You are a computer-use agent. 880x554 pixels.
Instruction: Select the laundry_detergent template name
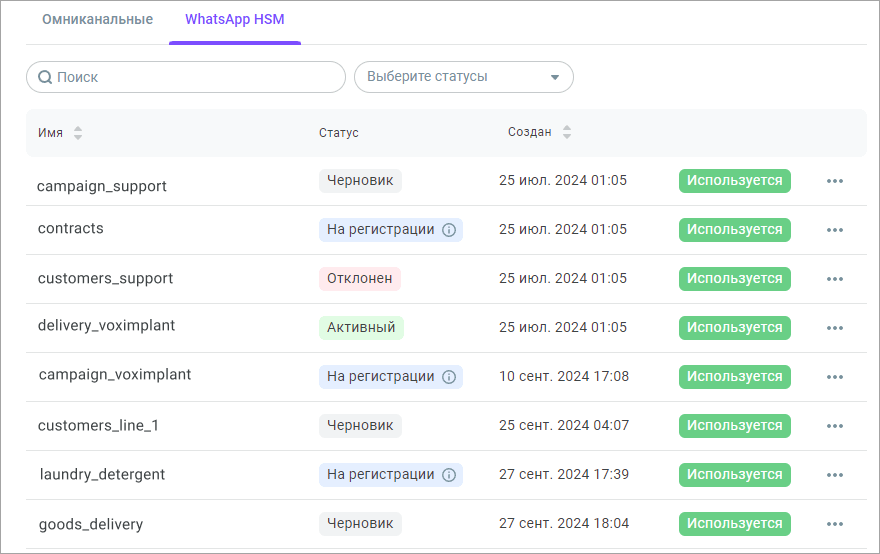click(102, 475)
